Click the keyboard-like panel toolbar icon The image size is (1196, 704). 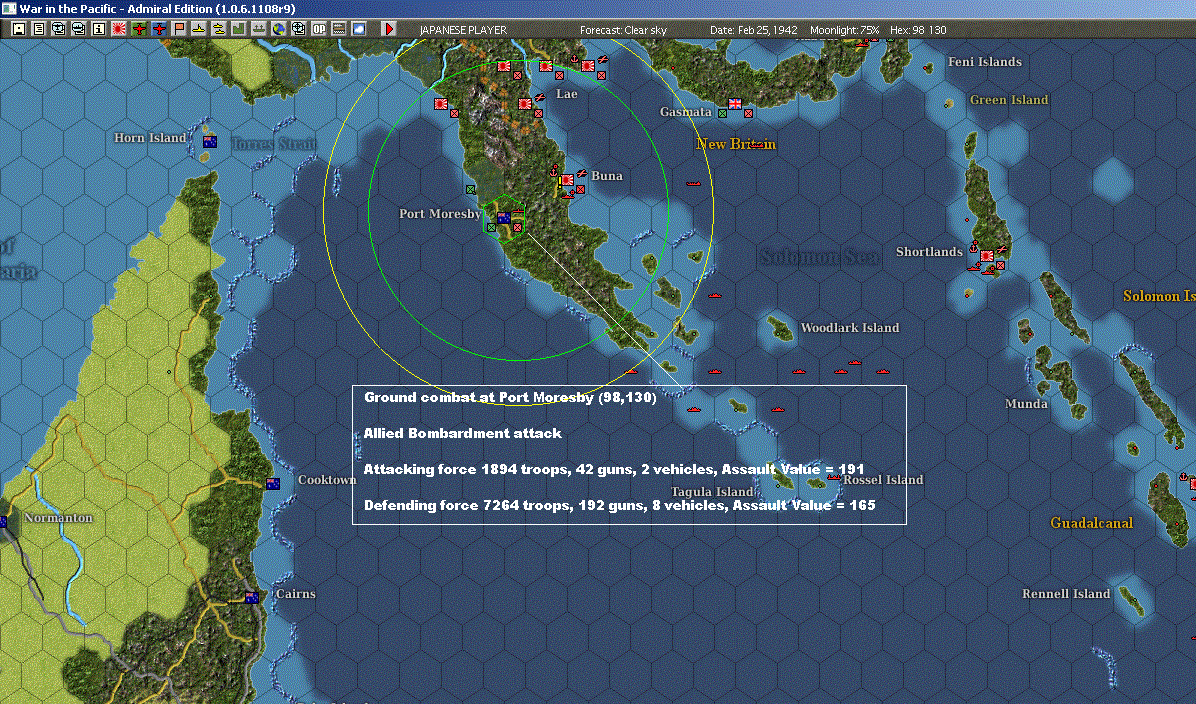tap(339, 29)
